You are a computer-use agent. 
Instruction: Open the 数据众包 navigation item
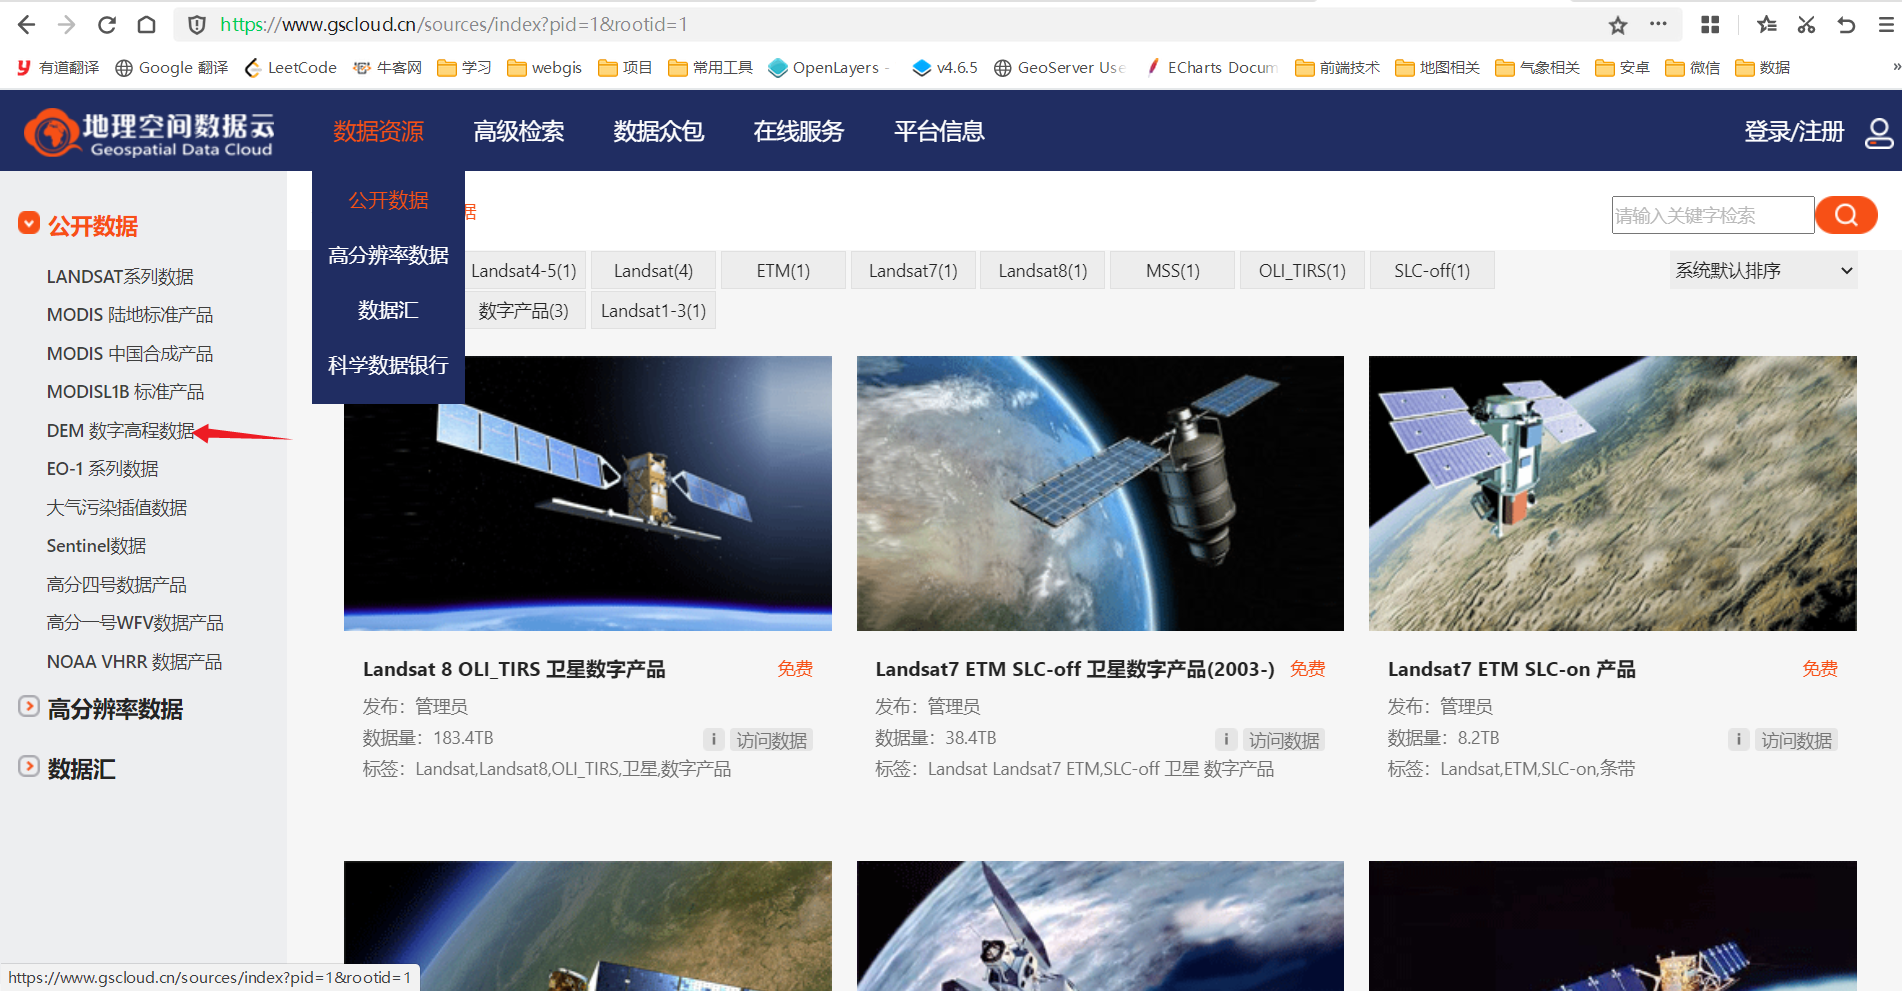(x=658, y=131)
